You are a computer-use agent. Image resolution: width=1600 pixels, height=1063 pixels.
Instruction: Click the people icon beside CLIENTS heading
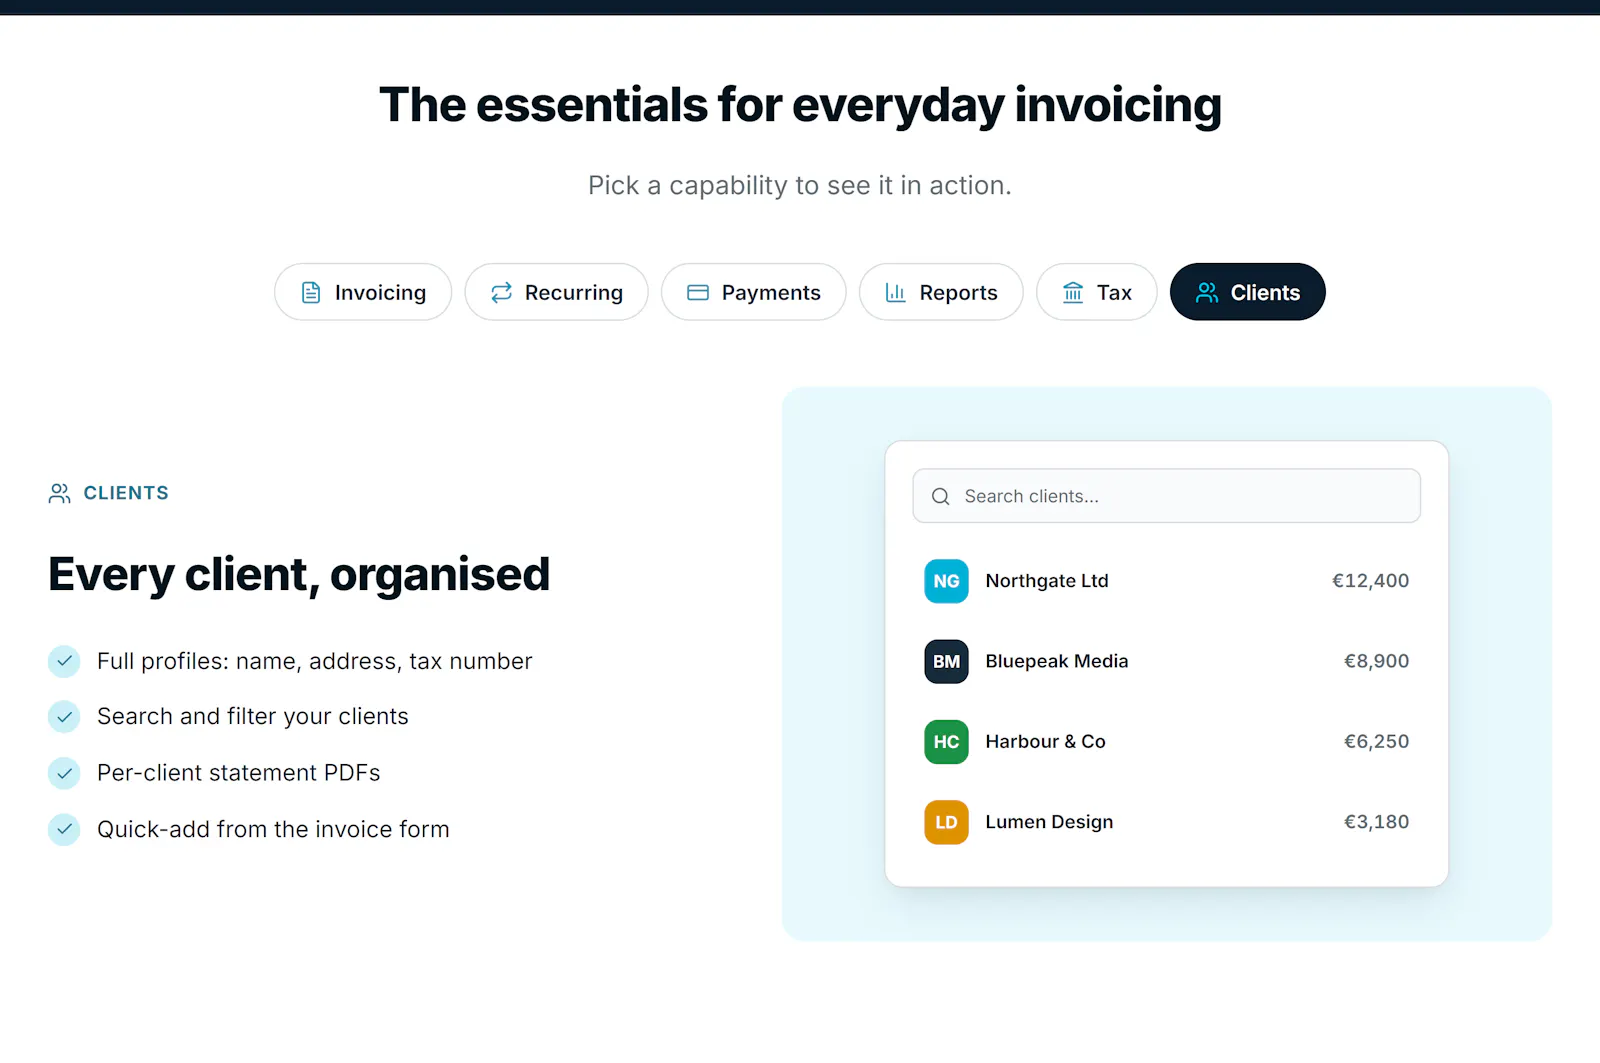point(60,493)
